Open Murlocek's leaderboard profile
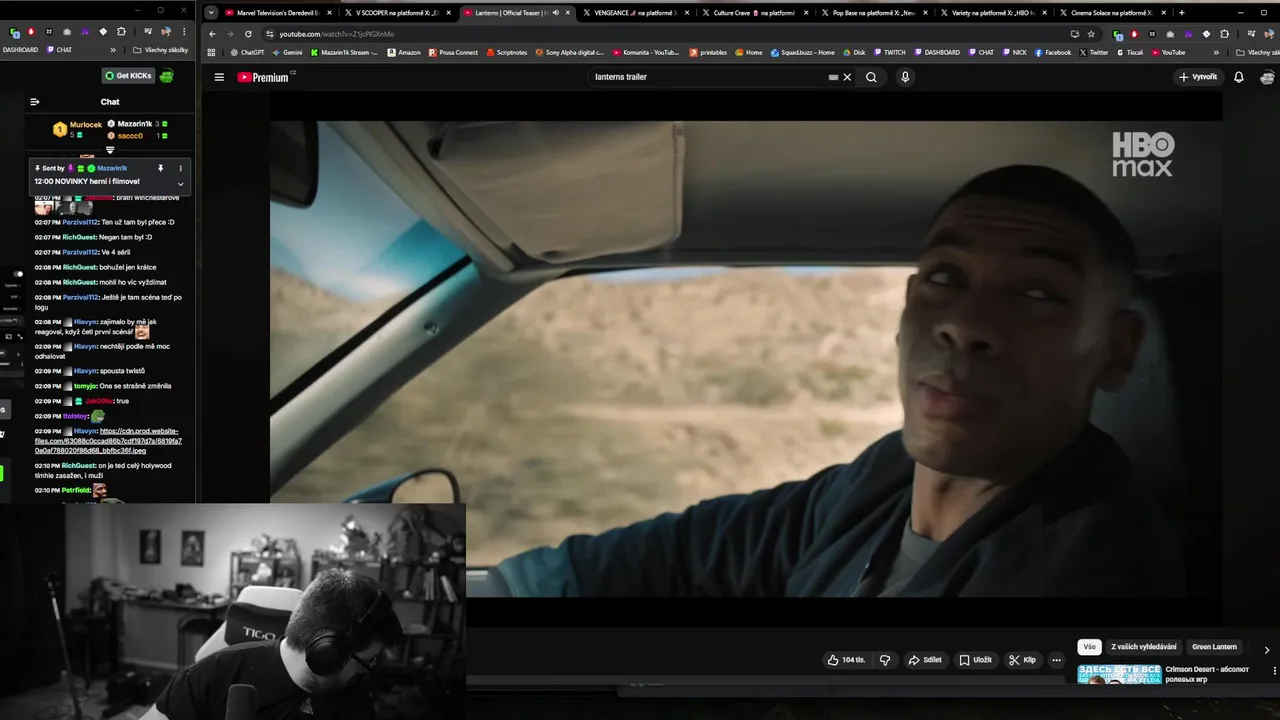 (x=86, y=125)
